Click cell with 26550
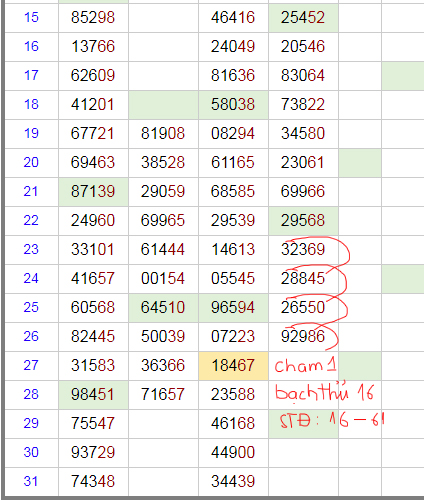This screenshot has height=500, width=424. pos(303,308)
